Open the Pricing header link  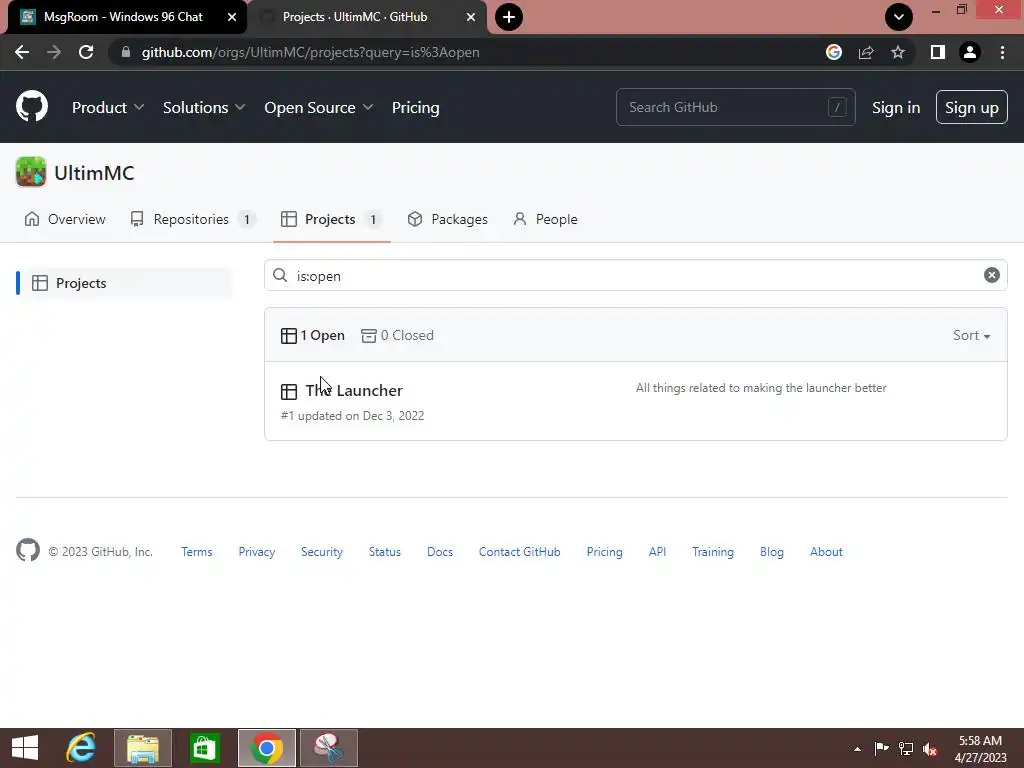pyautogui.click(x=415, y=107)
